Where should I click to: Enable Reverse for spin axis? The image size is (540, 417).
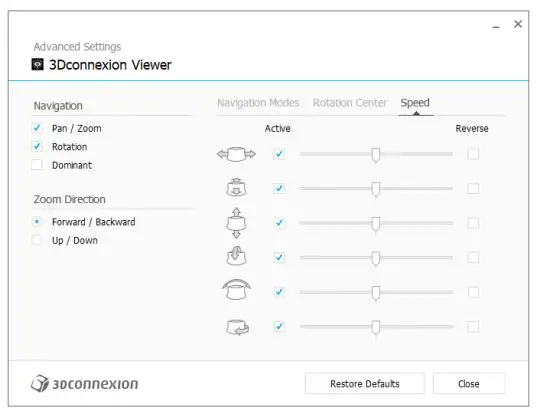coord(473,326)
